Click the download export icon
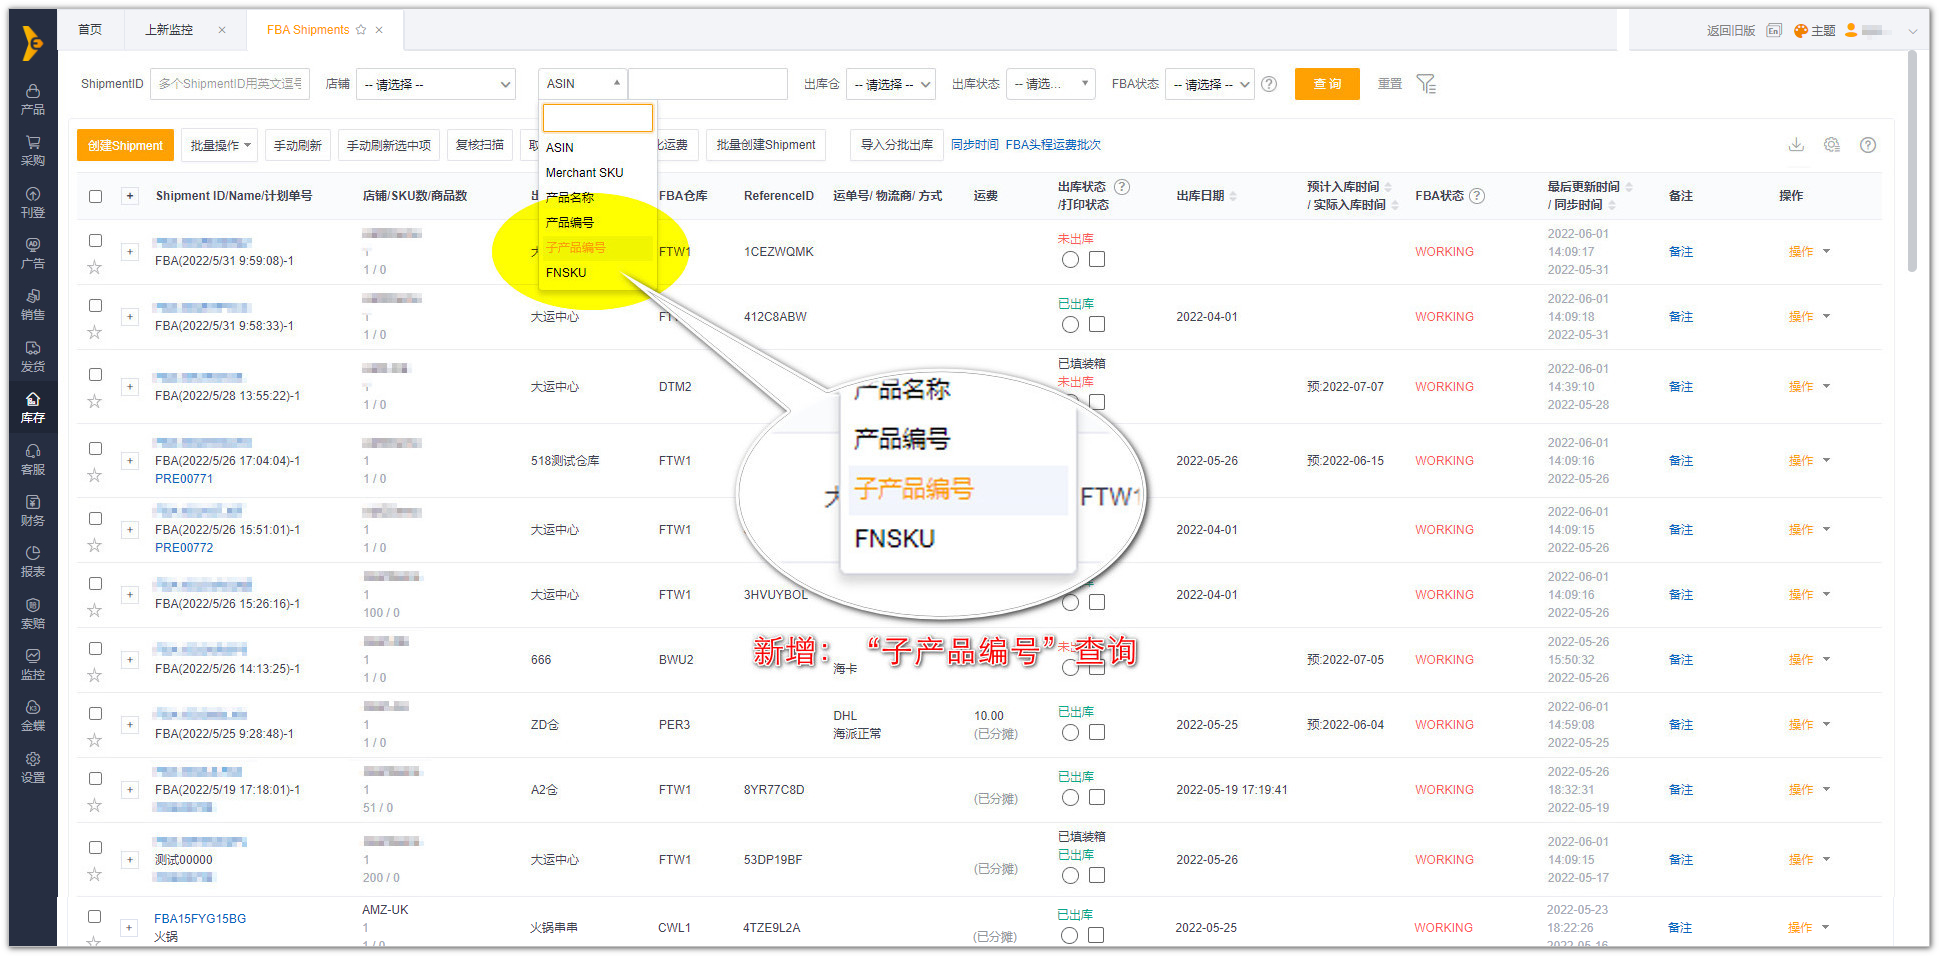 (1796, 145)
